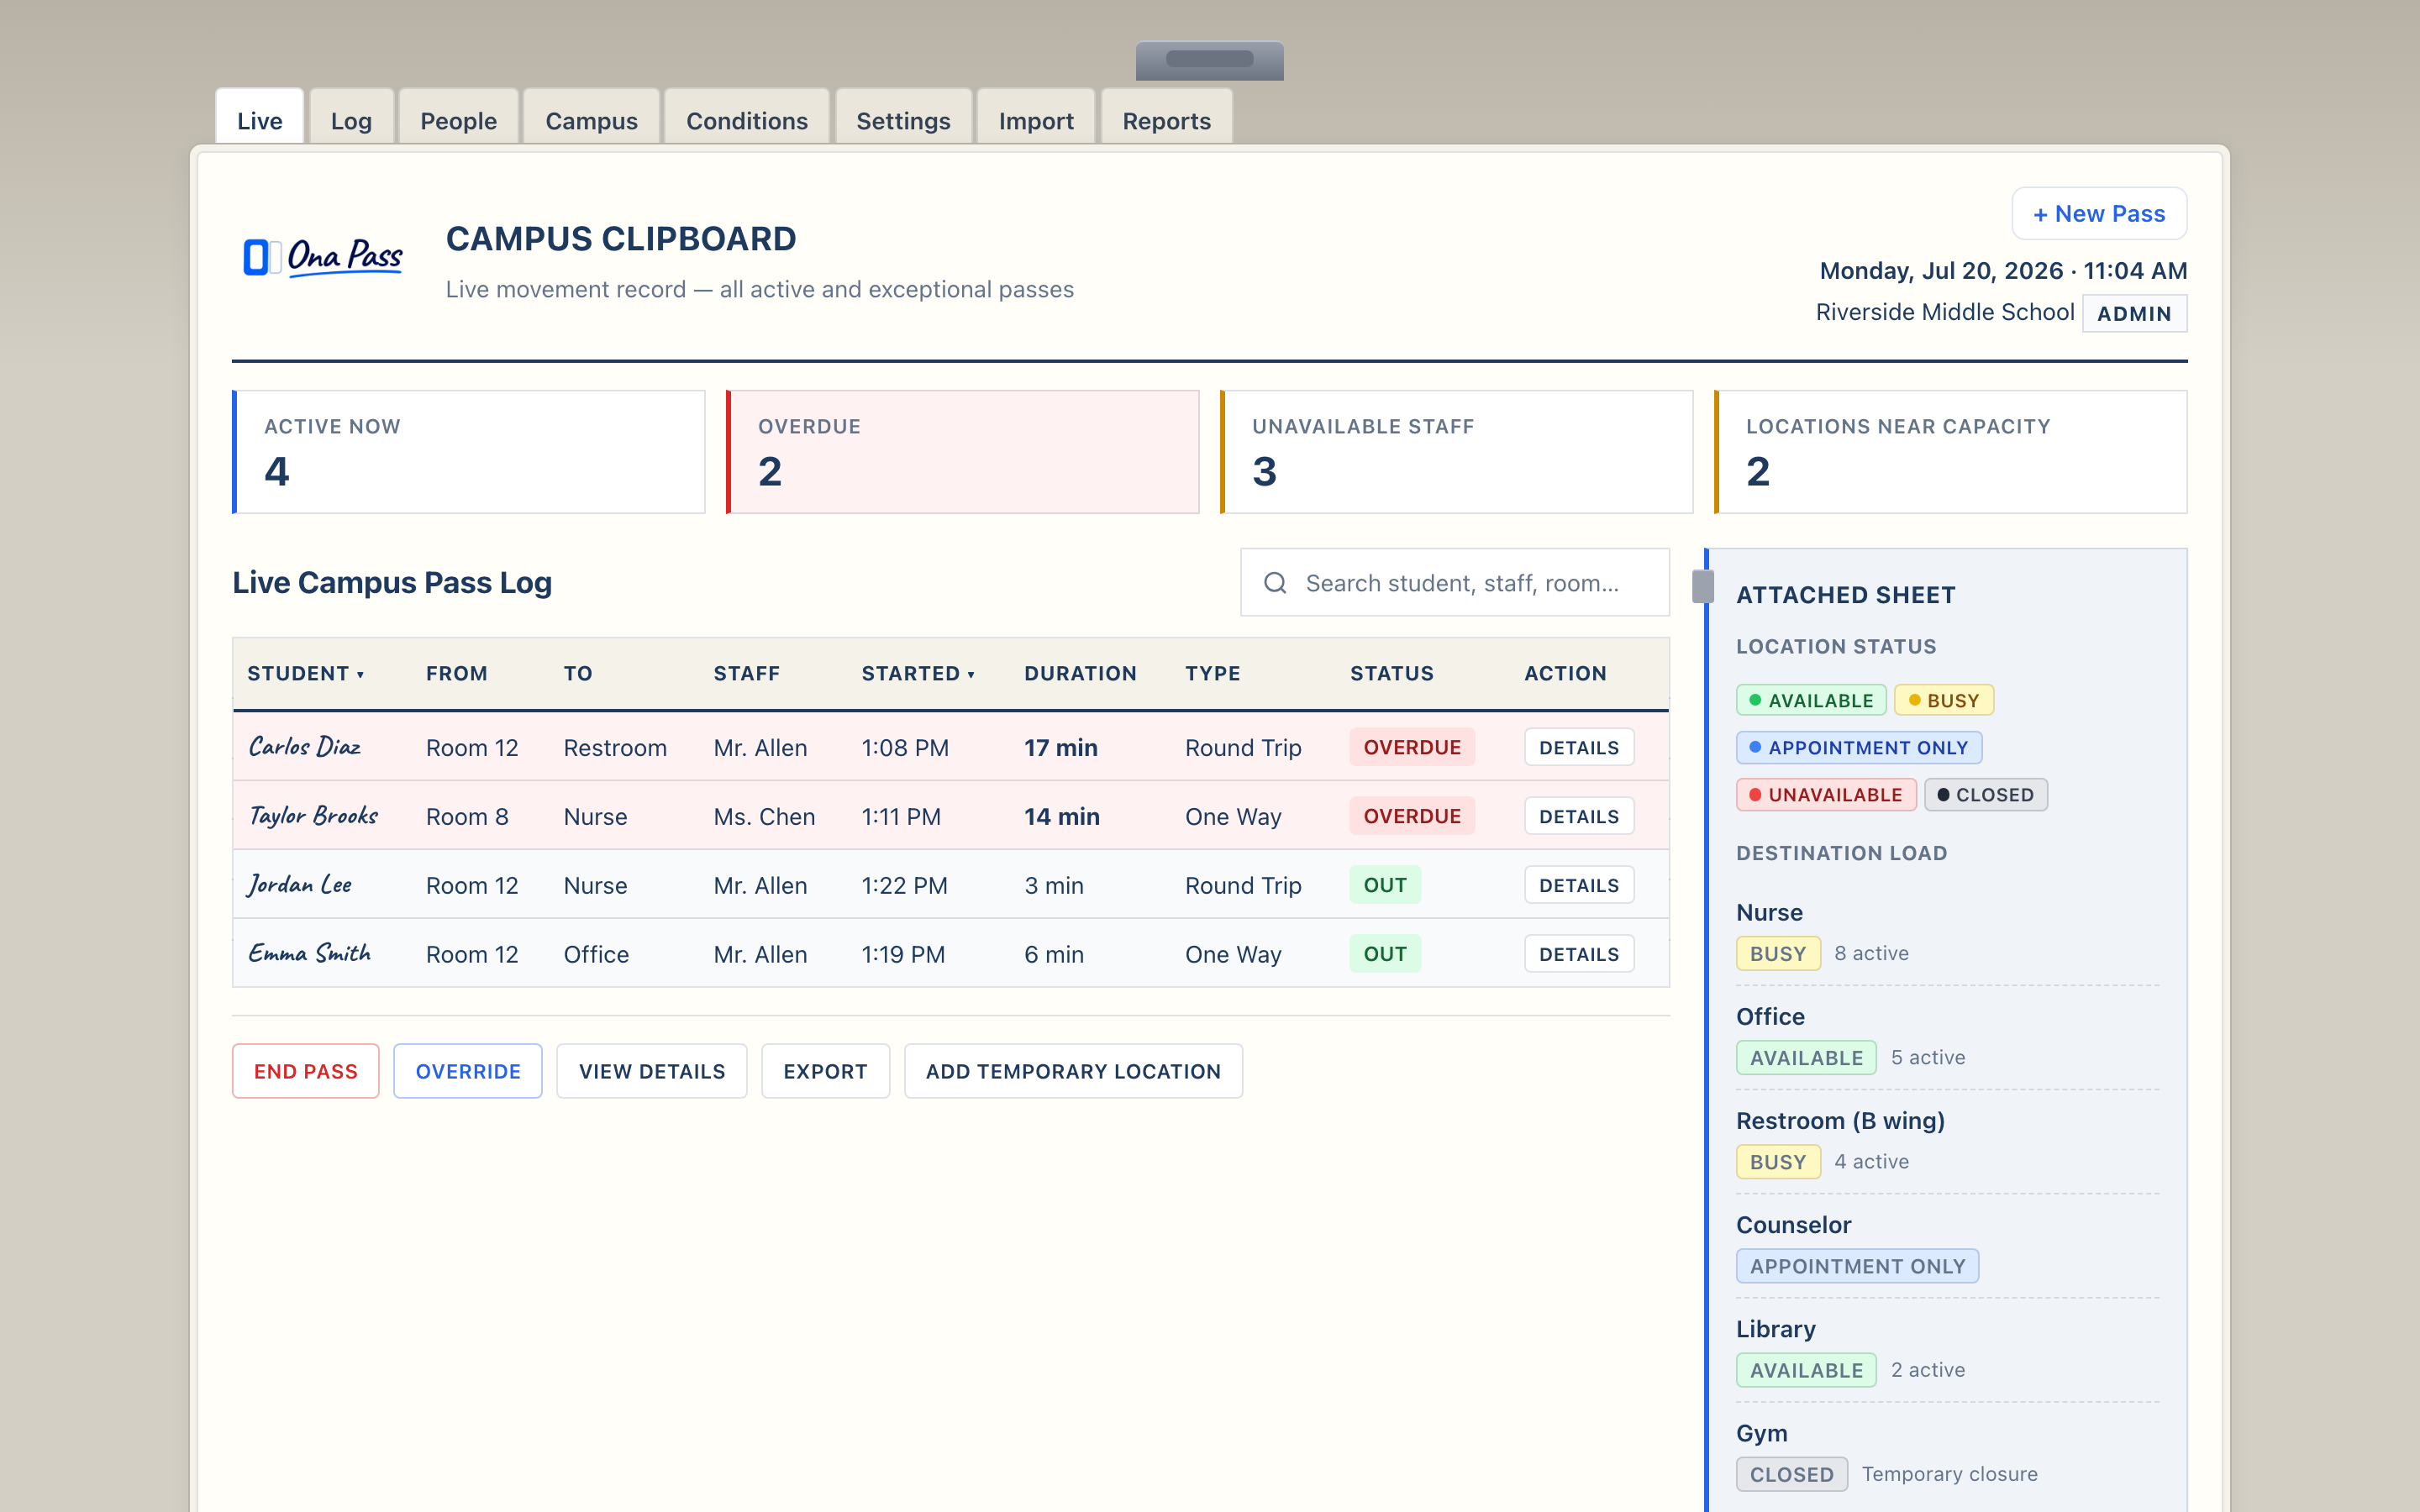Screen dimensions: 2420x1512
Task: Focus the search student, staff, room field
Action: click(x=1455, y=582)
